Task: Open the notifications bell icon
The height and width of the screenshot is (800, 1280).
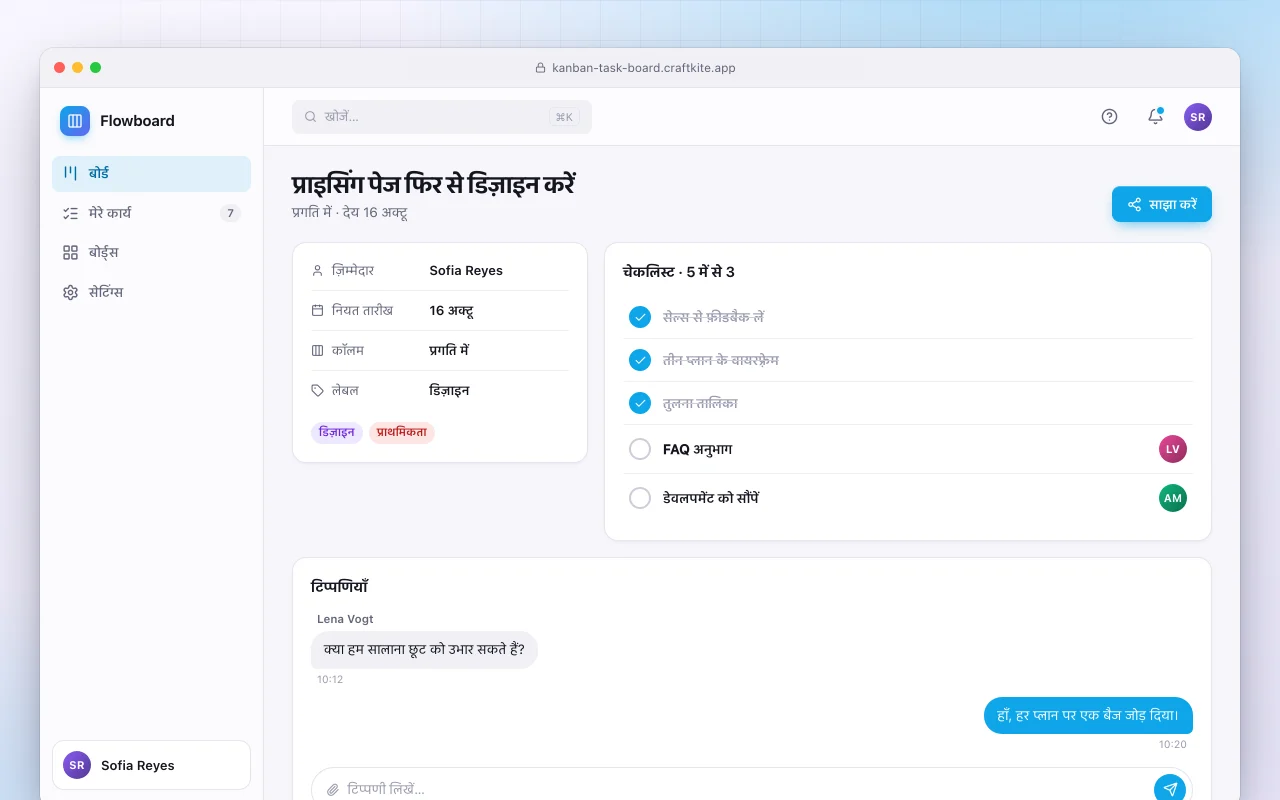Action: pos(1155,117)
